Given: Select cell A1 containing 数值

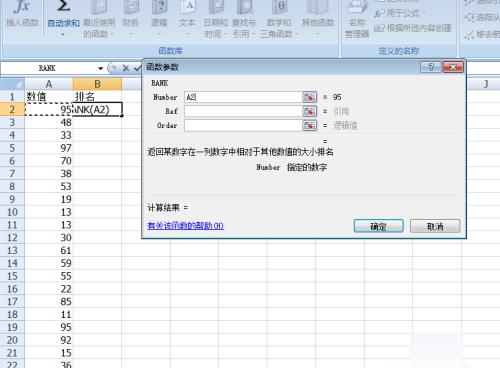Looking at the screenshot, I should point(49,97).
